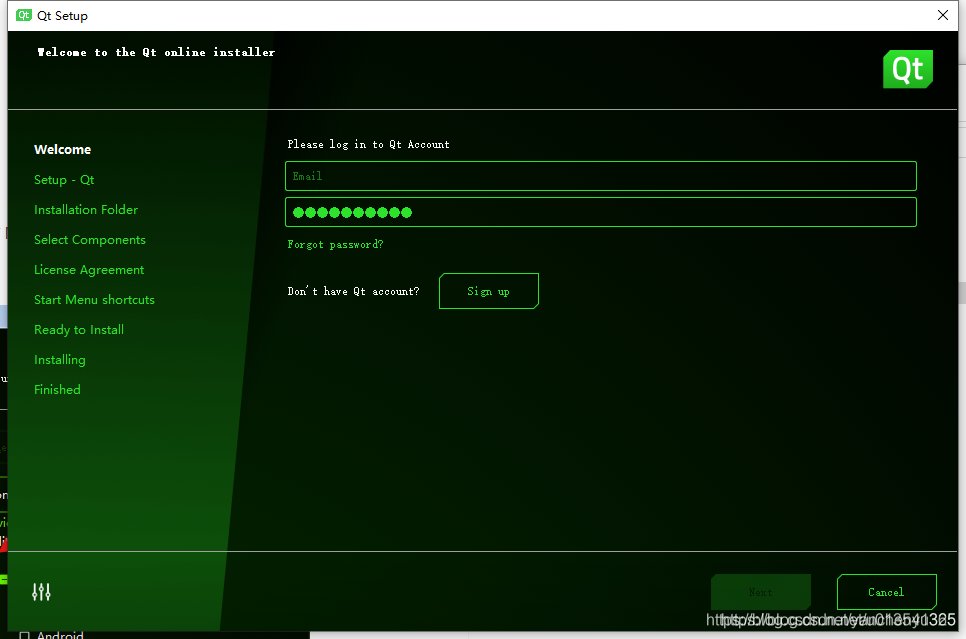The image size is (966, 639).
Task: Select the License Agreement step
Action: click(89, 270)
